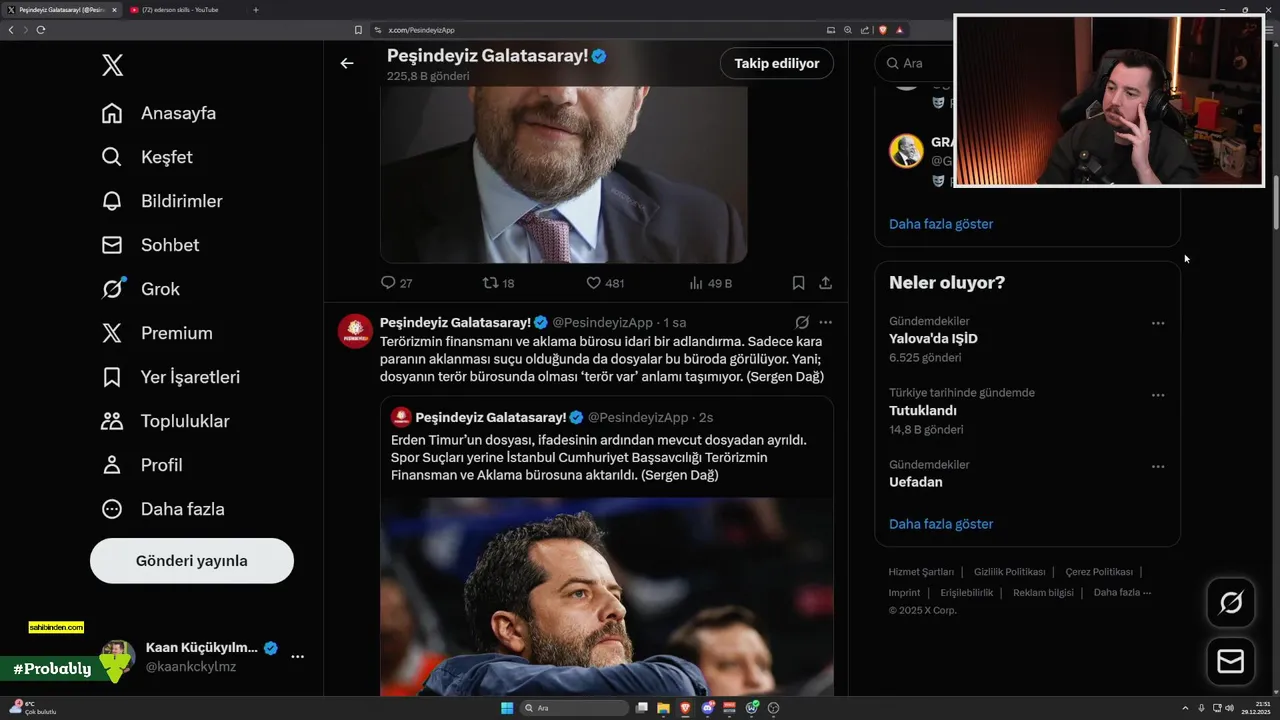Open Çerez Politikası footer link
1280x720 pixels.
(x=1099, y=572)
